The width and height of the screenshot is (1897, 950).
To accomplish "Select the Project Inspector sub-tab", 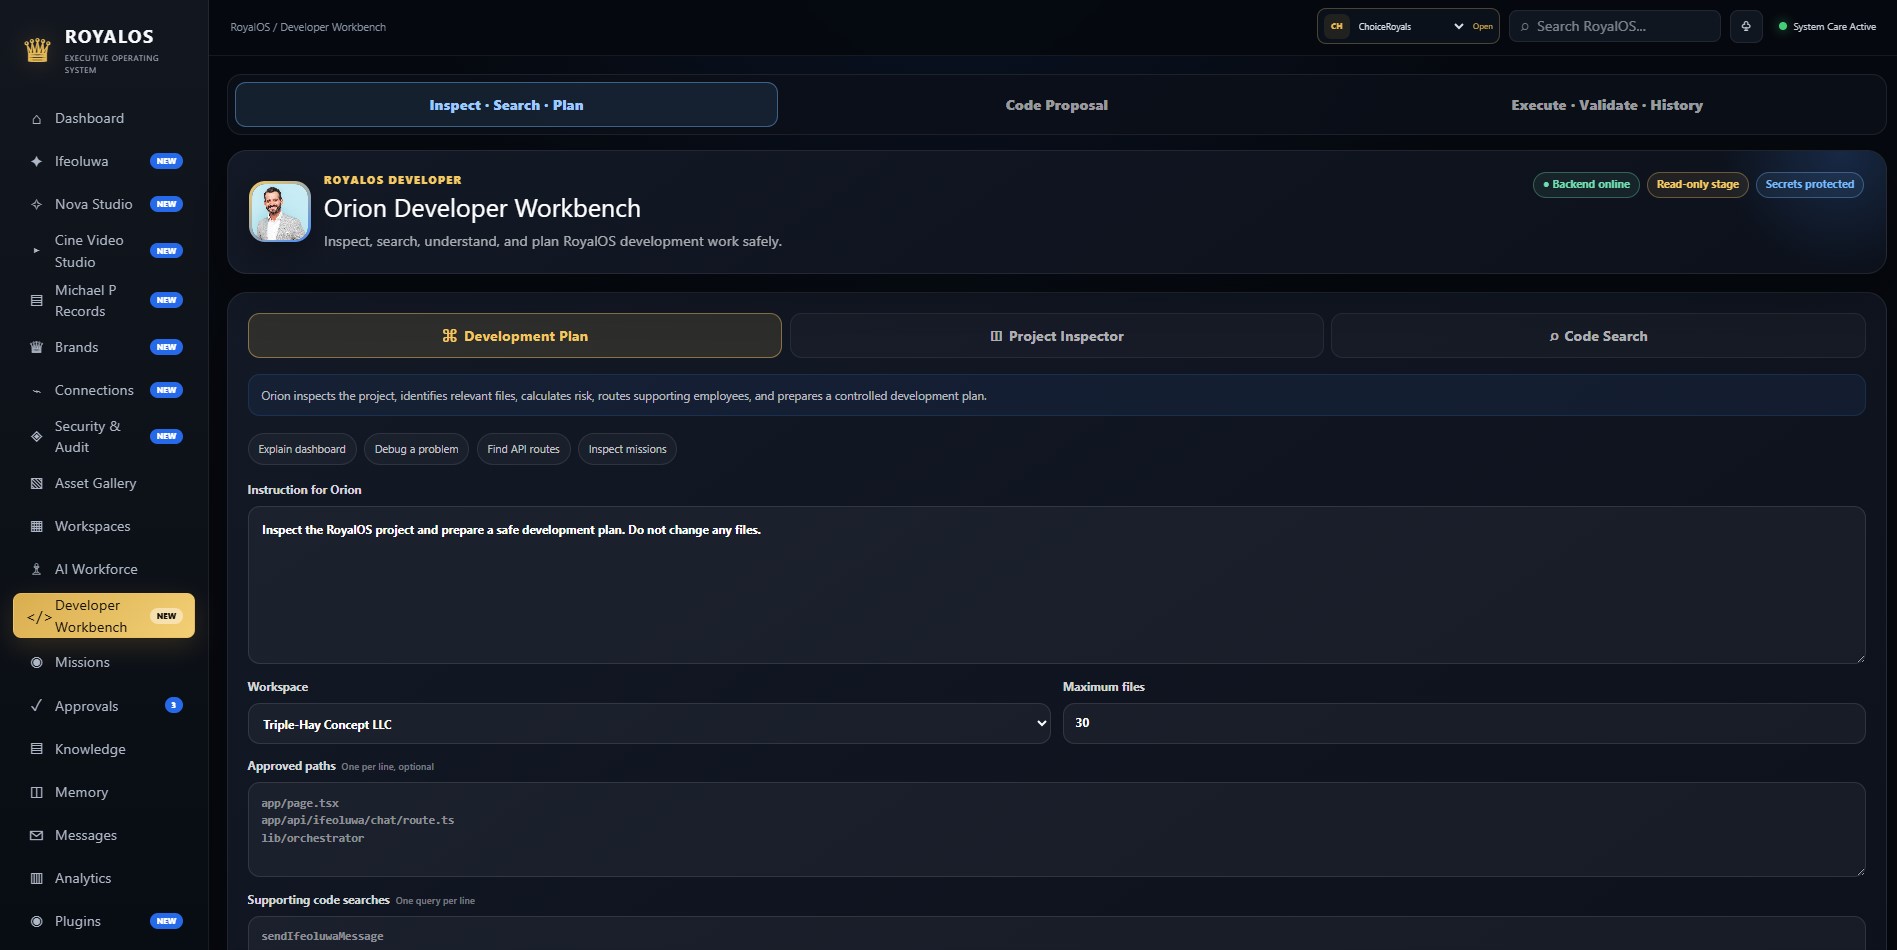I will coord(1057,336).
